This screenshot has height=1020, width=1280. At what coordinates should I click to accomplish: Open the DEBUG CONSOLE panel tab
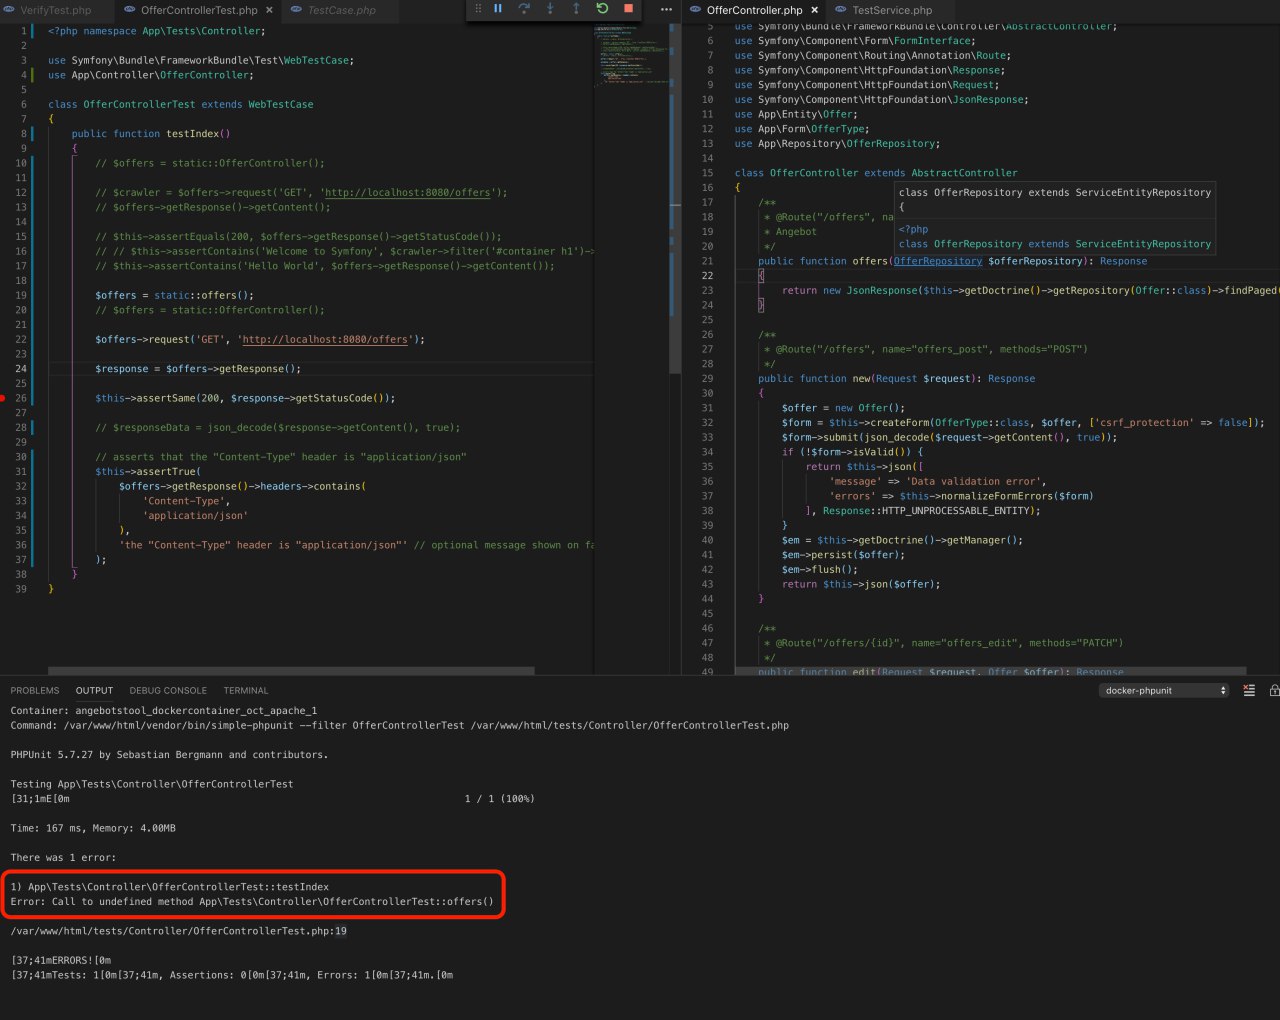(168, 690)
